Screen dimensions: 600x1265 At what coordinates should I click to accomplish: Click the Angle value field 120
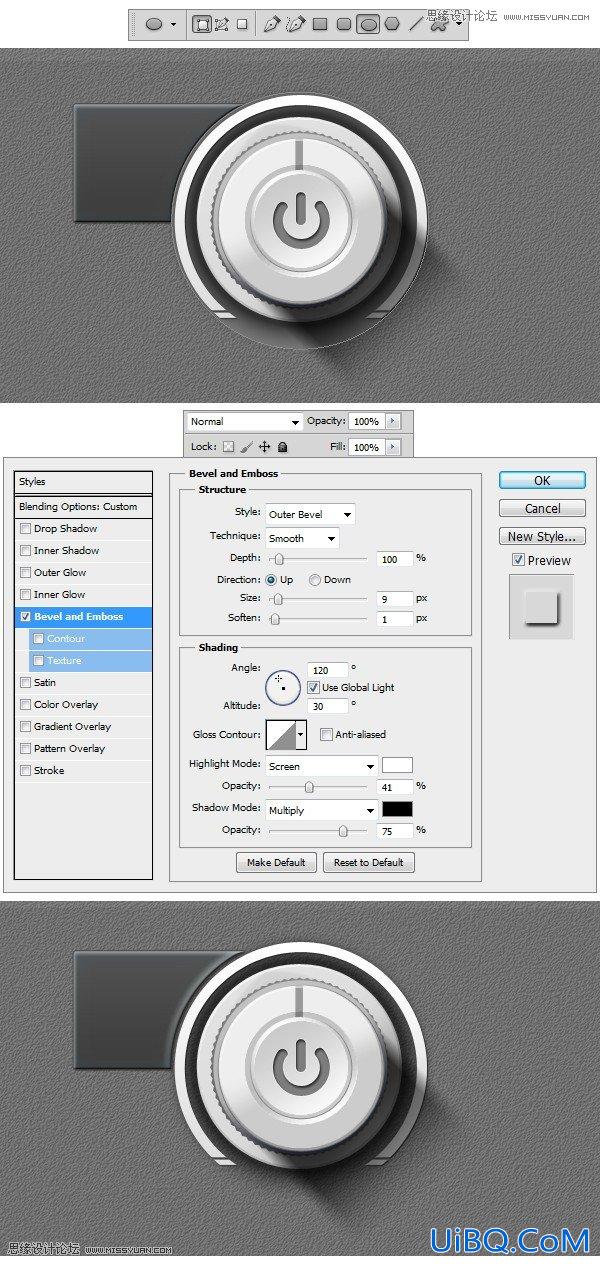click(x=330, y=669)
